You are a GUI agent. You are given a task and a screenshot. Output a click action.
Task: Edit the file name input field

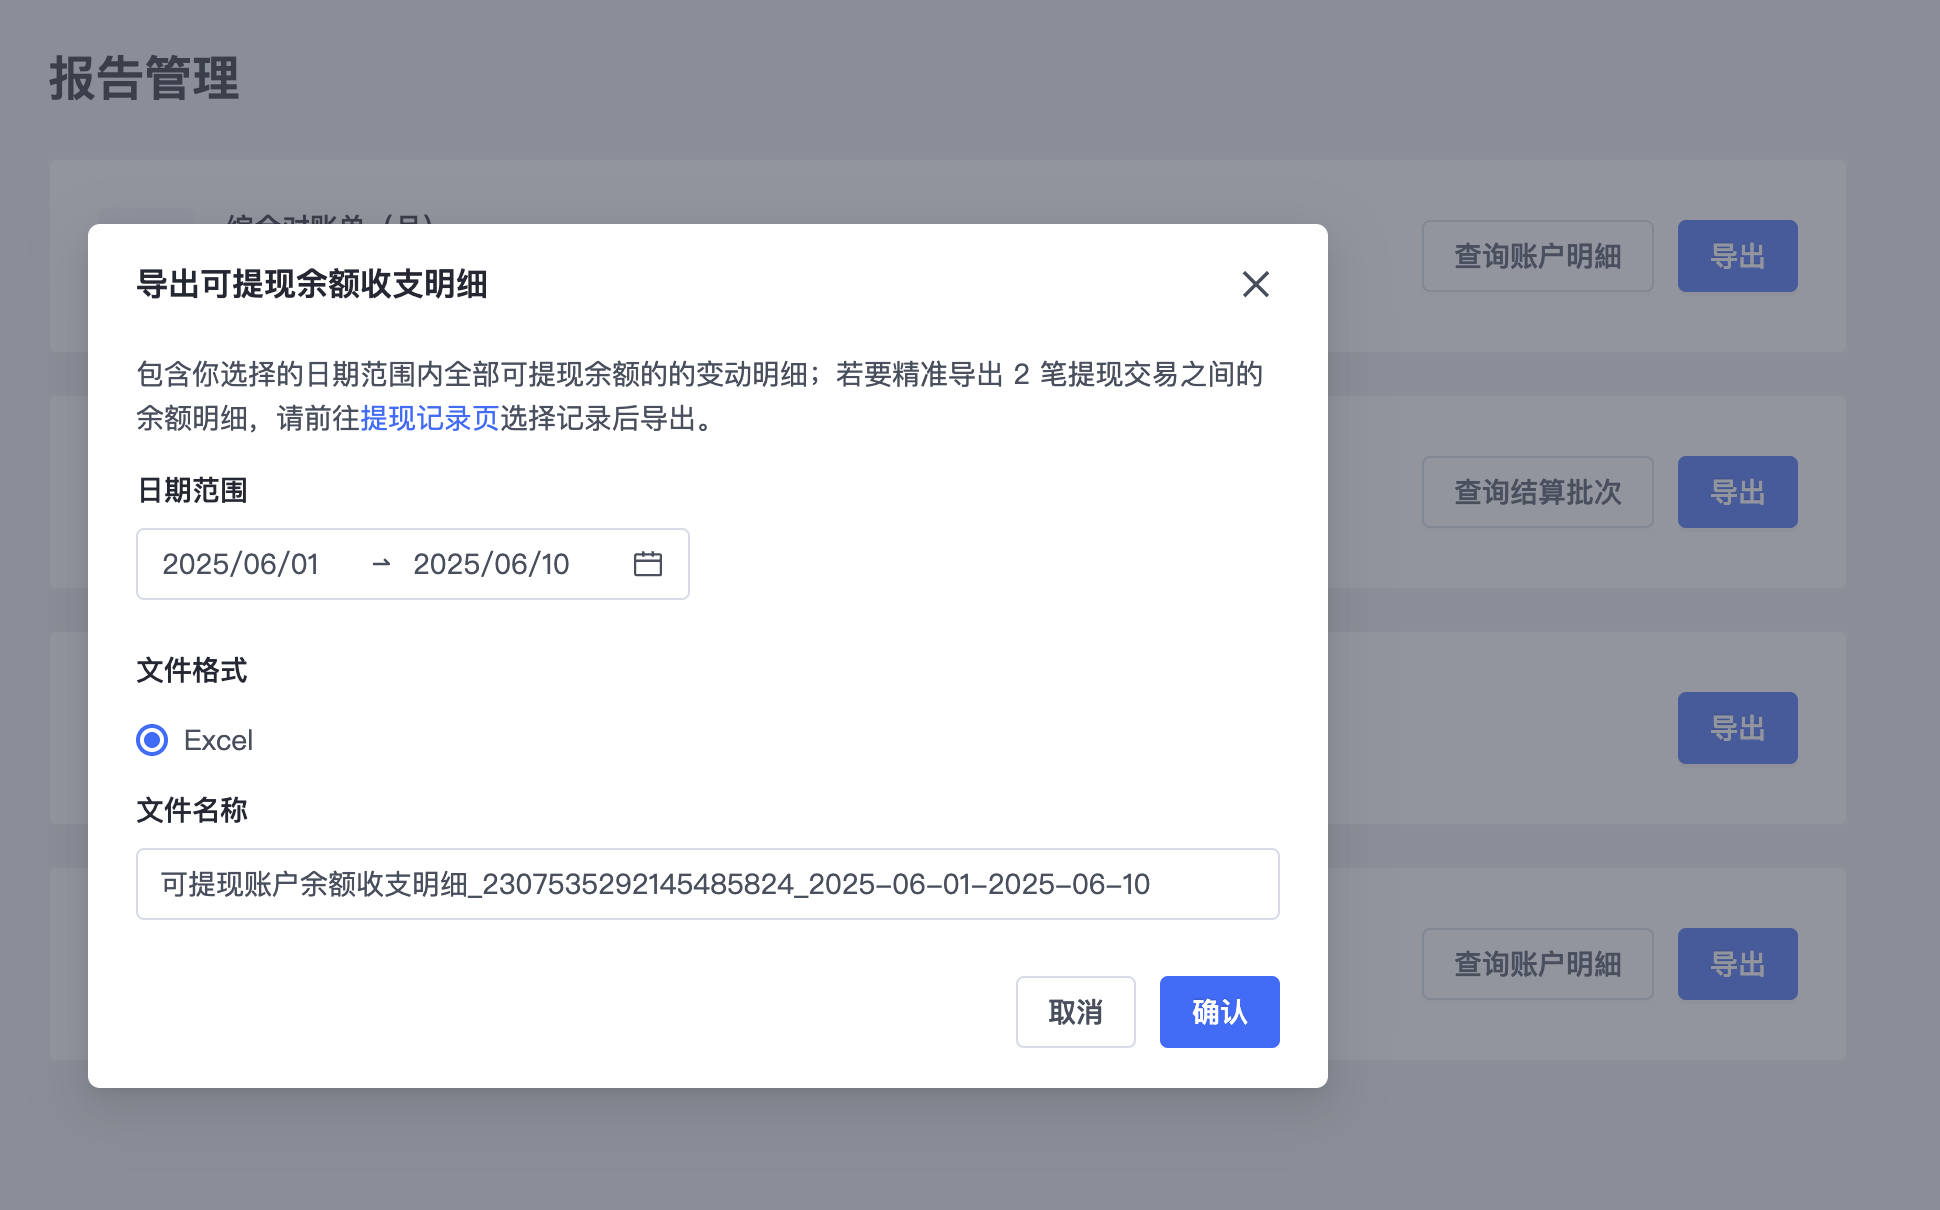pyautogui.click(x=708, y=884)
